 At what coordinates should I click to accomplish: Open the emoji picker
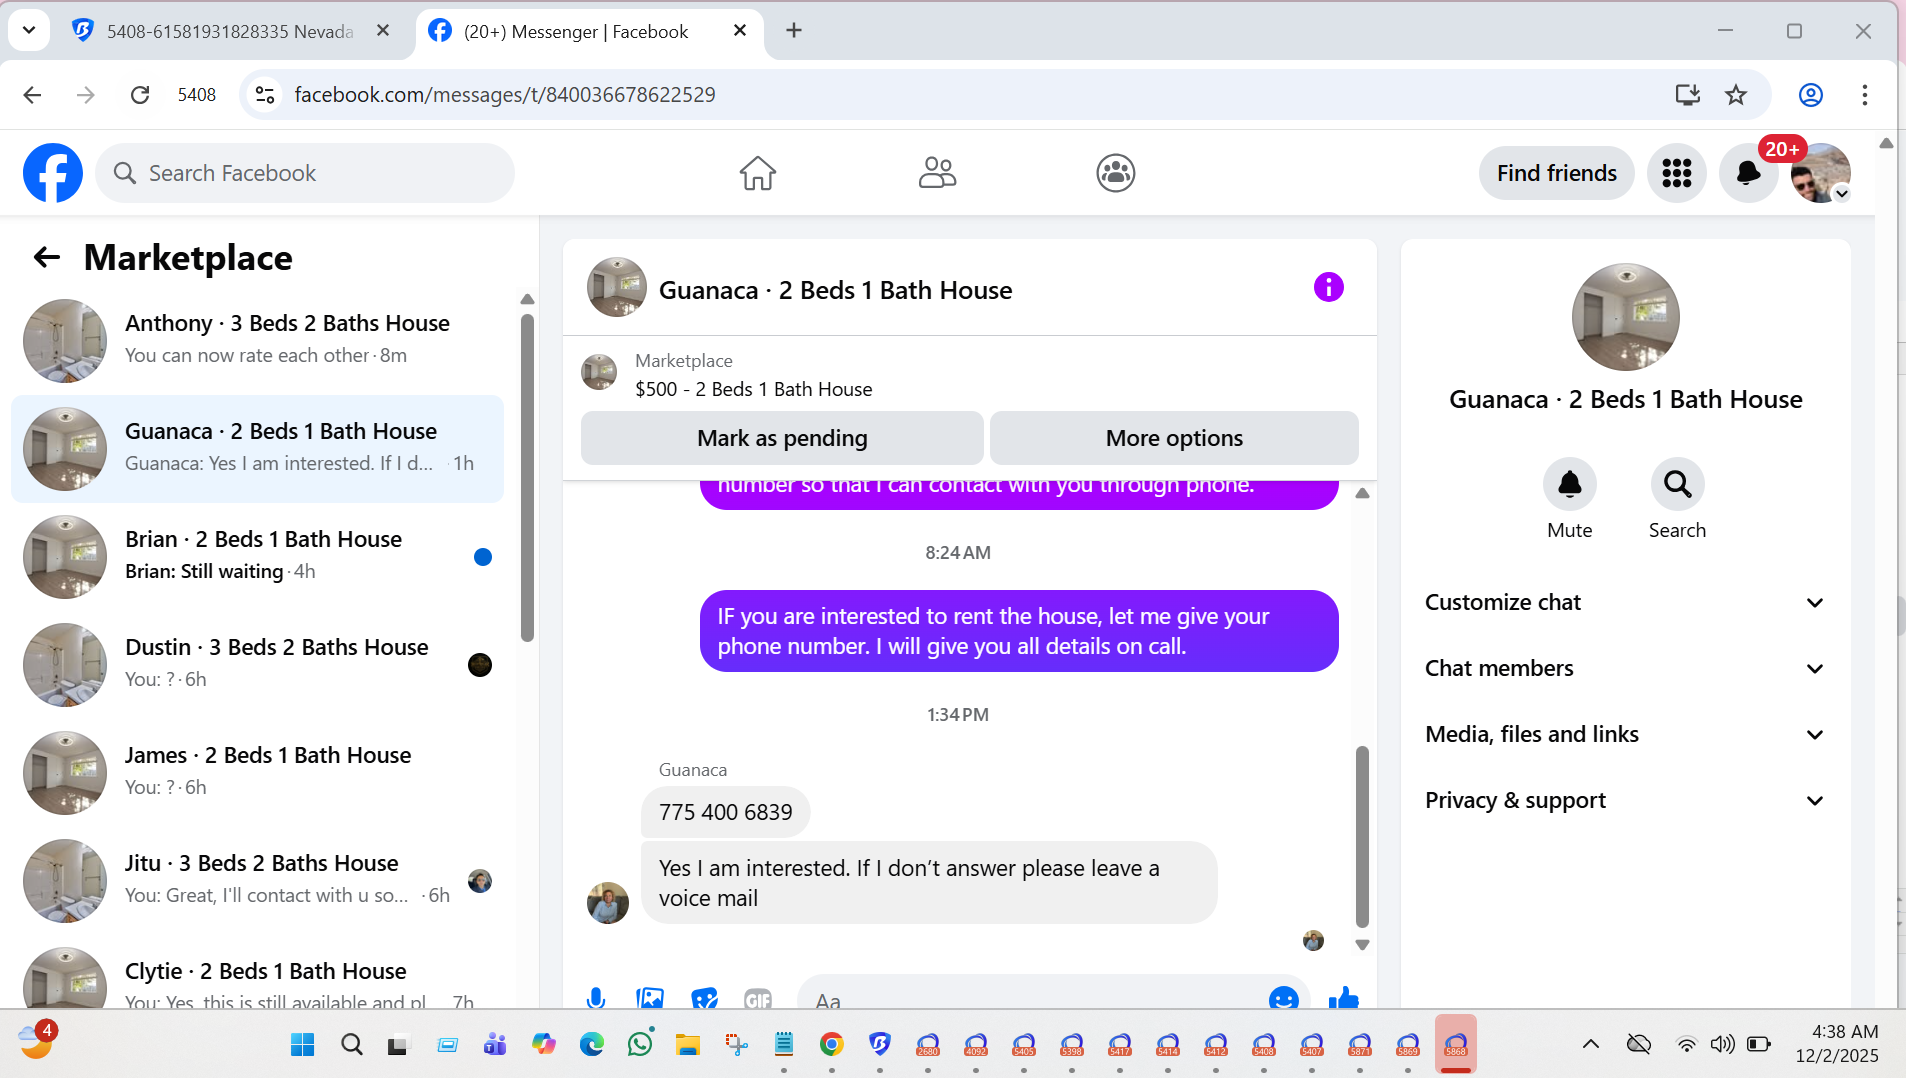(x=1283, y=998)
